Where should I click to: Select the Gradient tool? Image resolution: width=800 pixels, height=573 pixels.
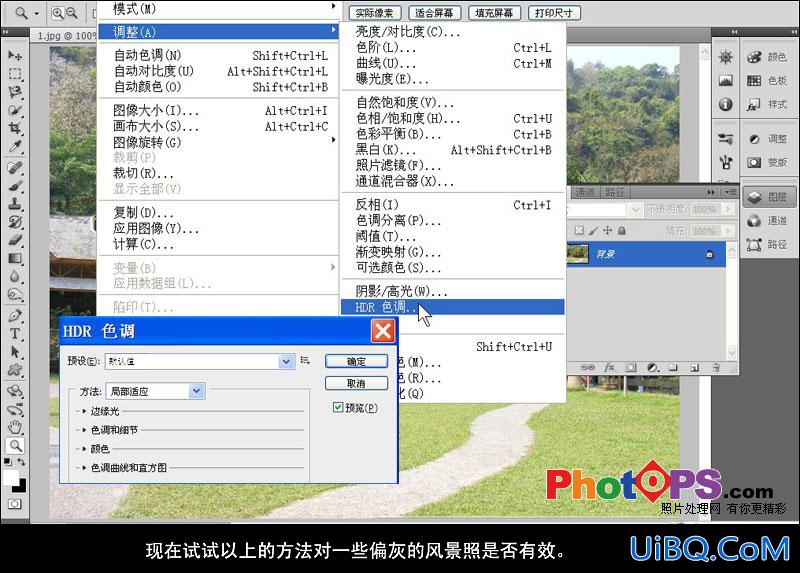[x=15, y=258]
